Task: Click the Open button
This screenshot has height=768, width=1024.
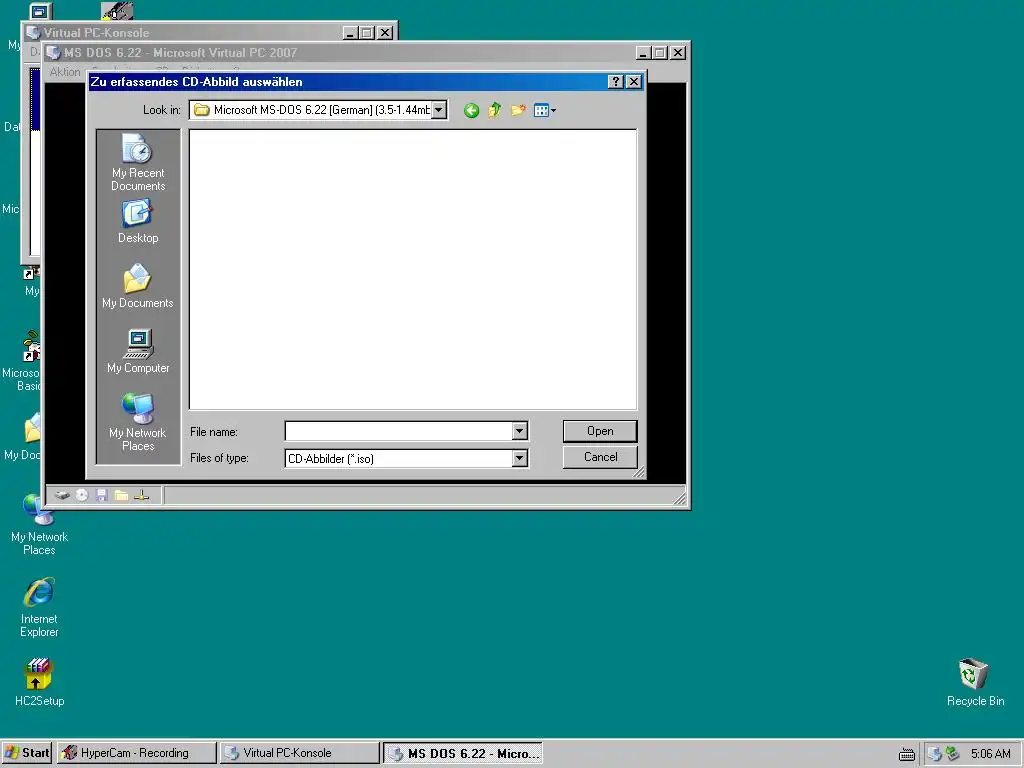Action: click(x=600, y=431)
